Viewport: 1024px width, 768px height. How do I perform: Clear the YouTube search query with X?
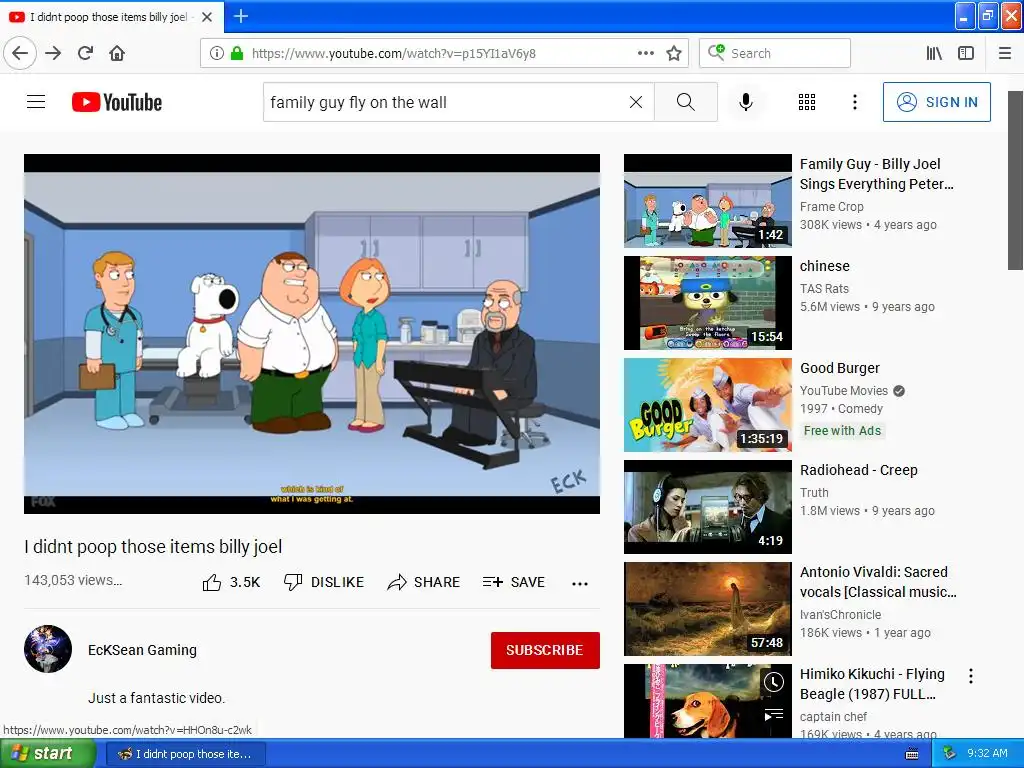[x=635, y=102]
